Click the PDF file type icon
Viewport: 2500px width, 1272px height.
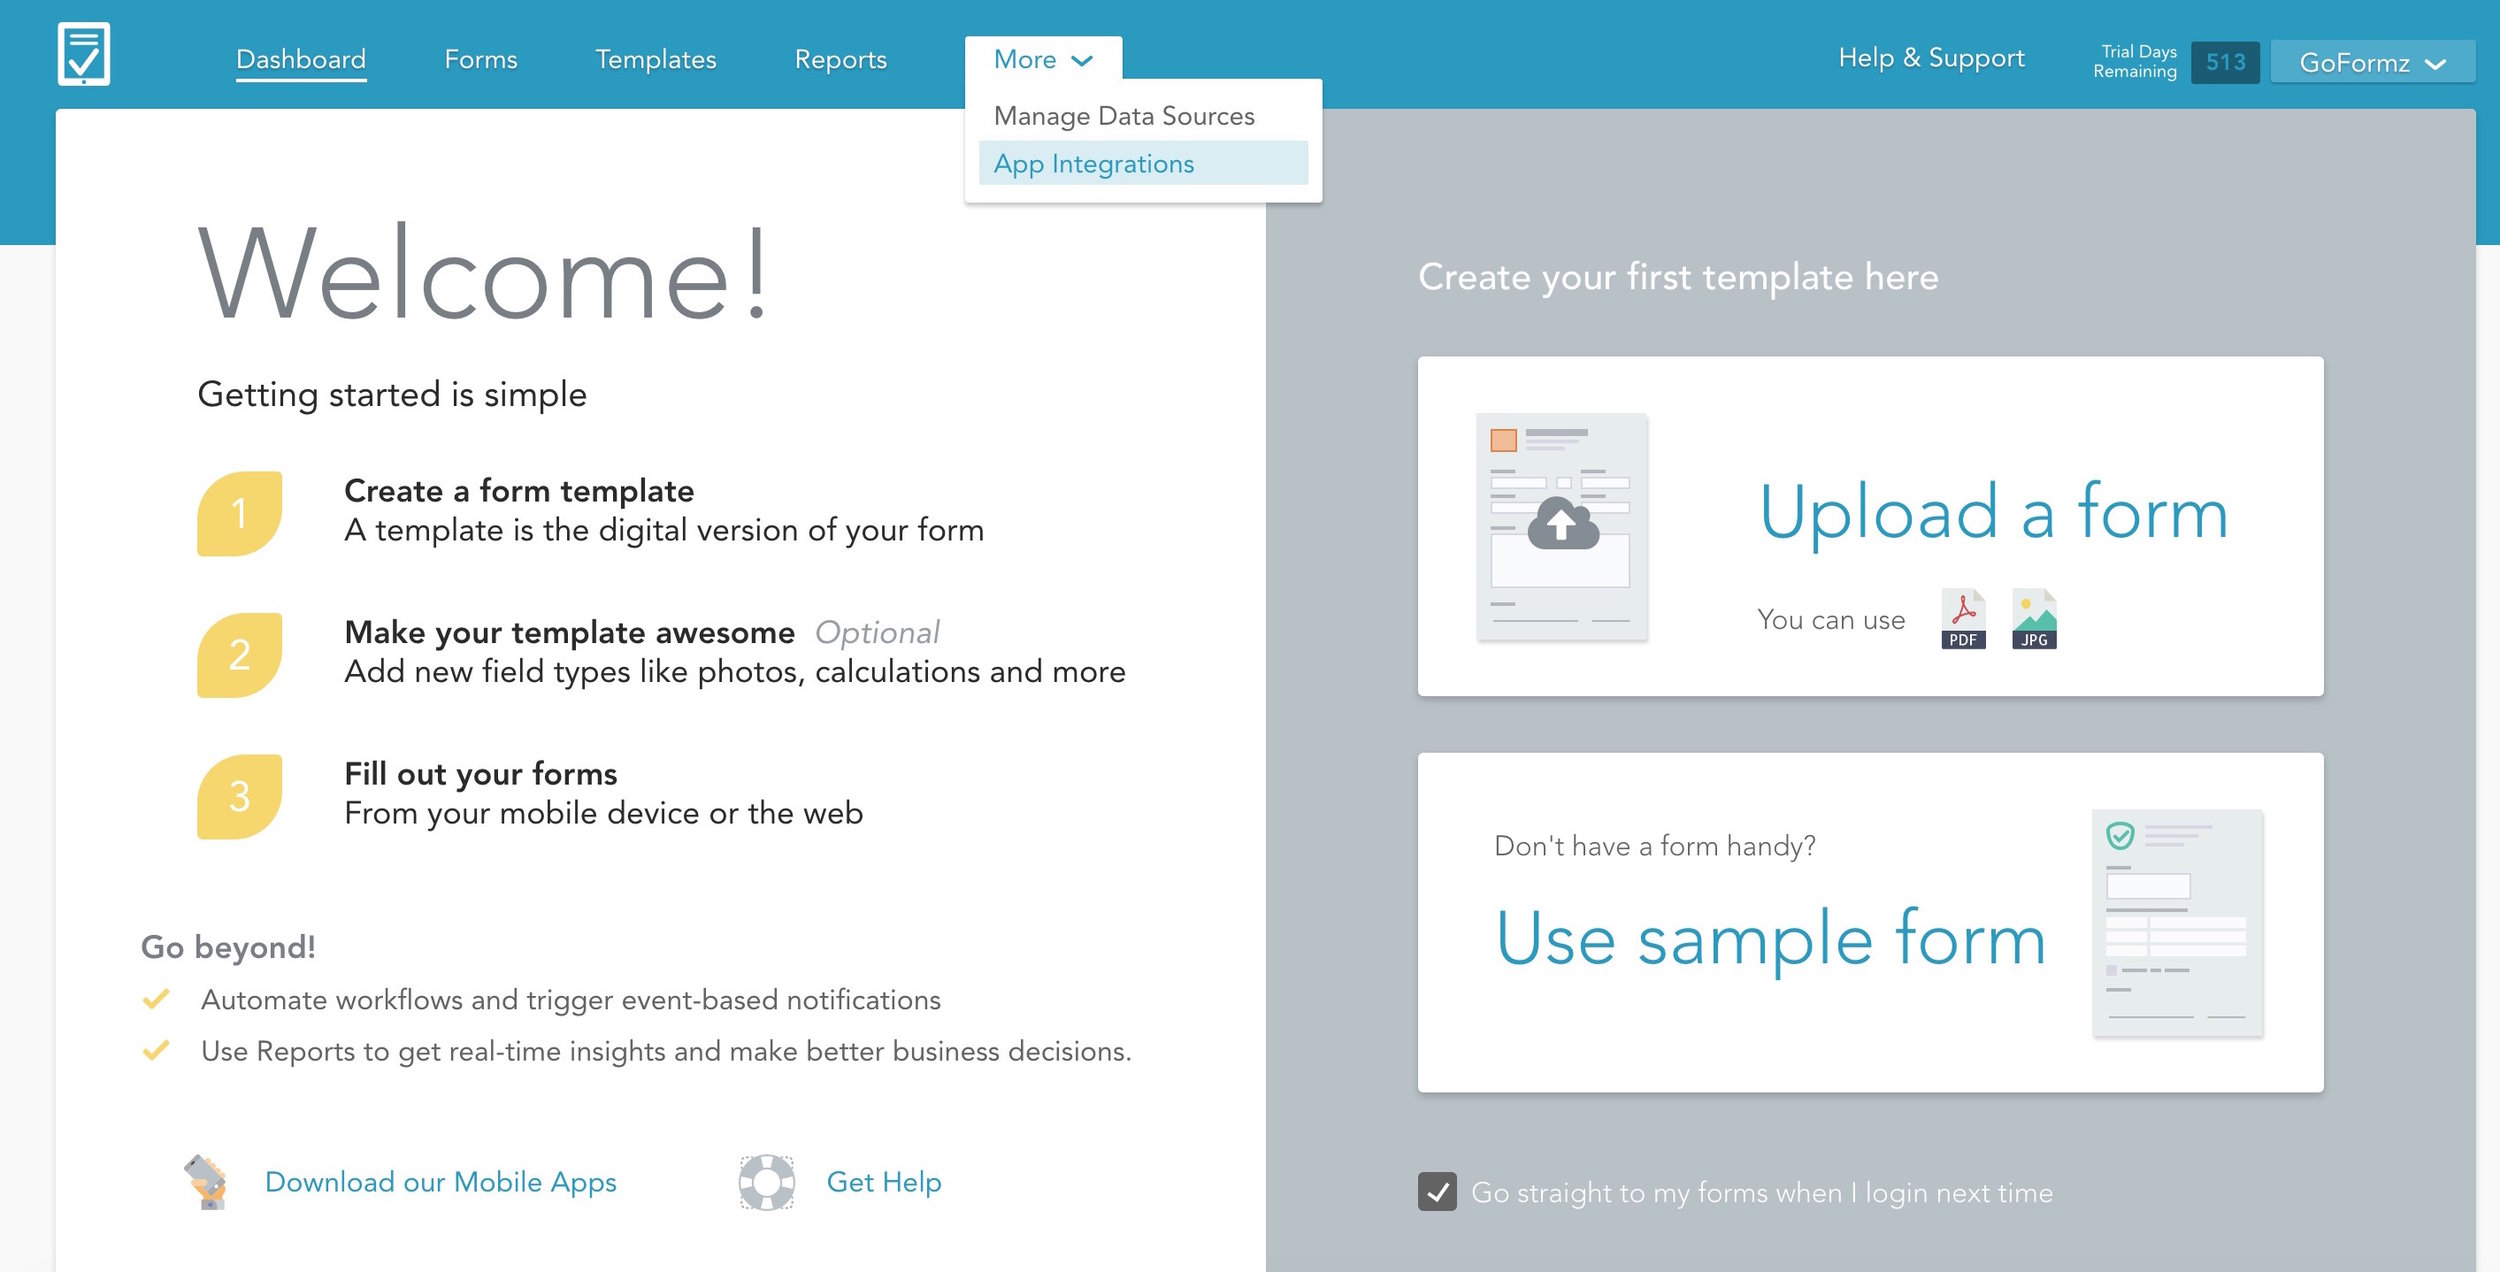1963,619
